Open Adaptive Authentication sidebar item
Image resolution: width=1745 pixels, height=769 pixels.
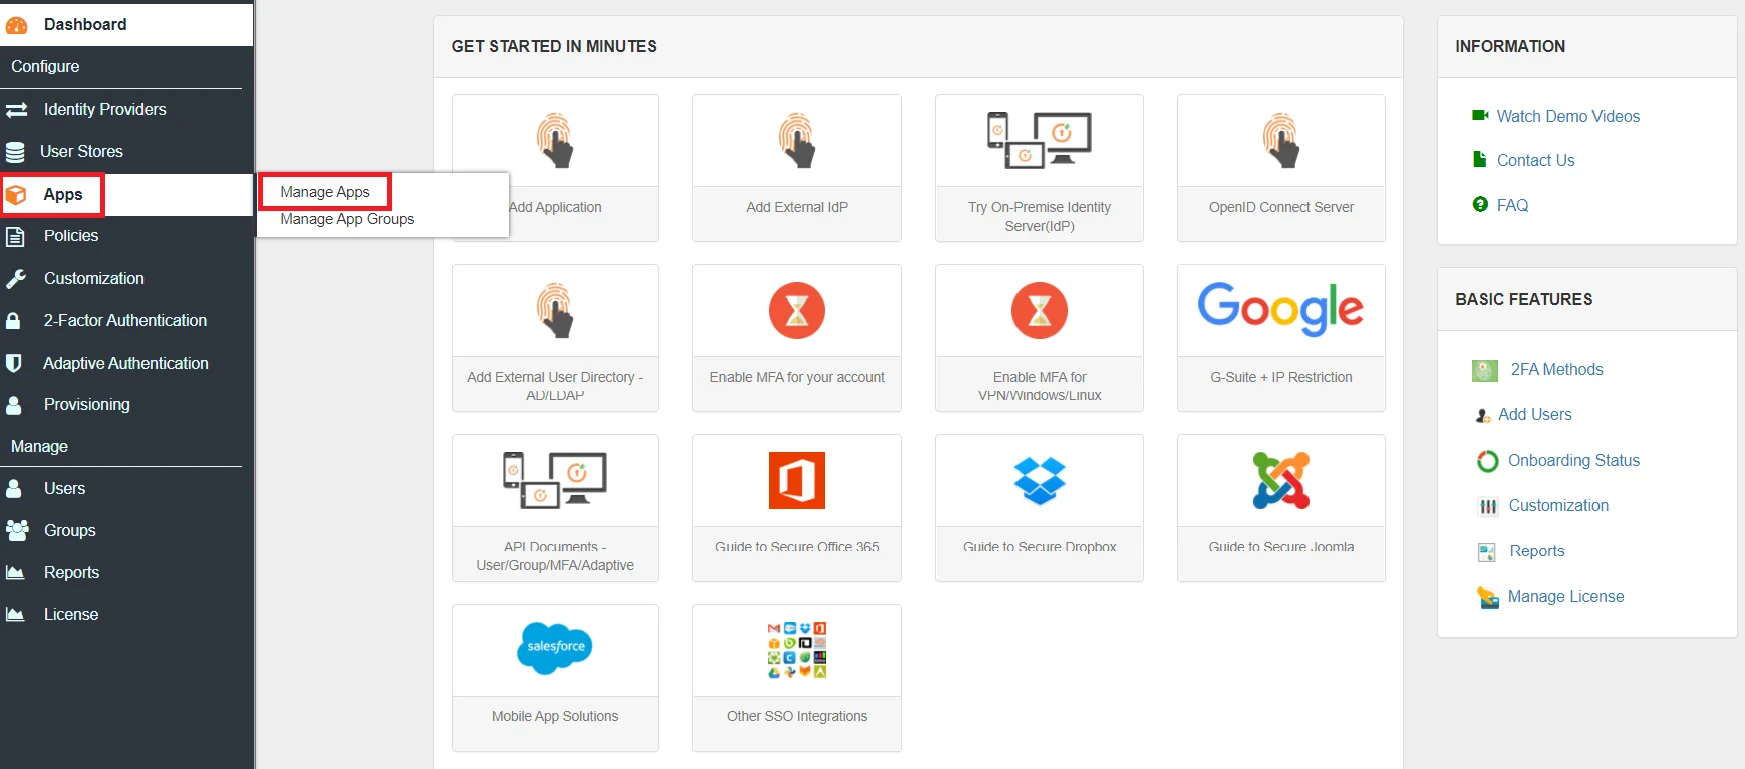[x=126, y=363]
